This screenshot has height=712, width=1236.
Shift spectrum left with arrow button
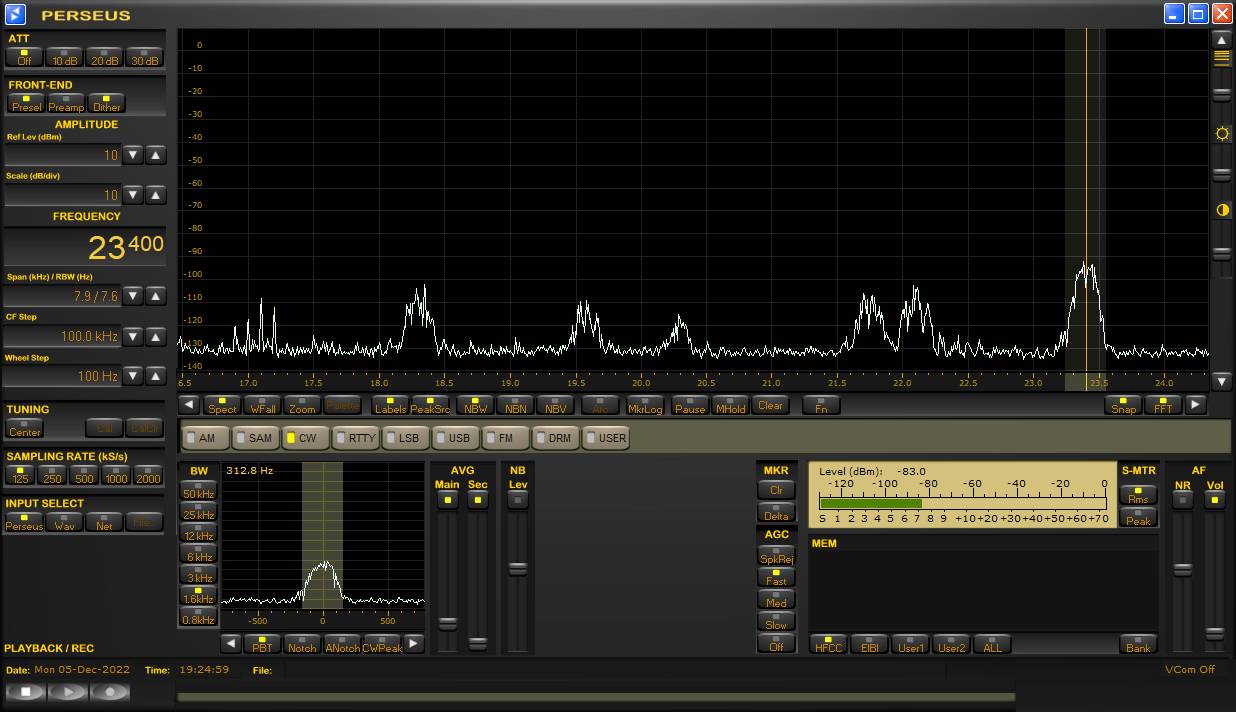coord(189,405)
